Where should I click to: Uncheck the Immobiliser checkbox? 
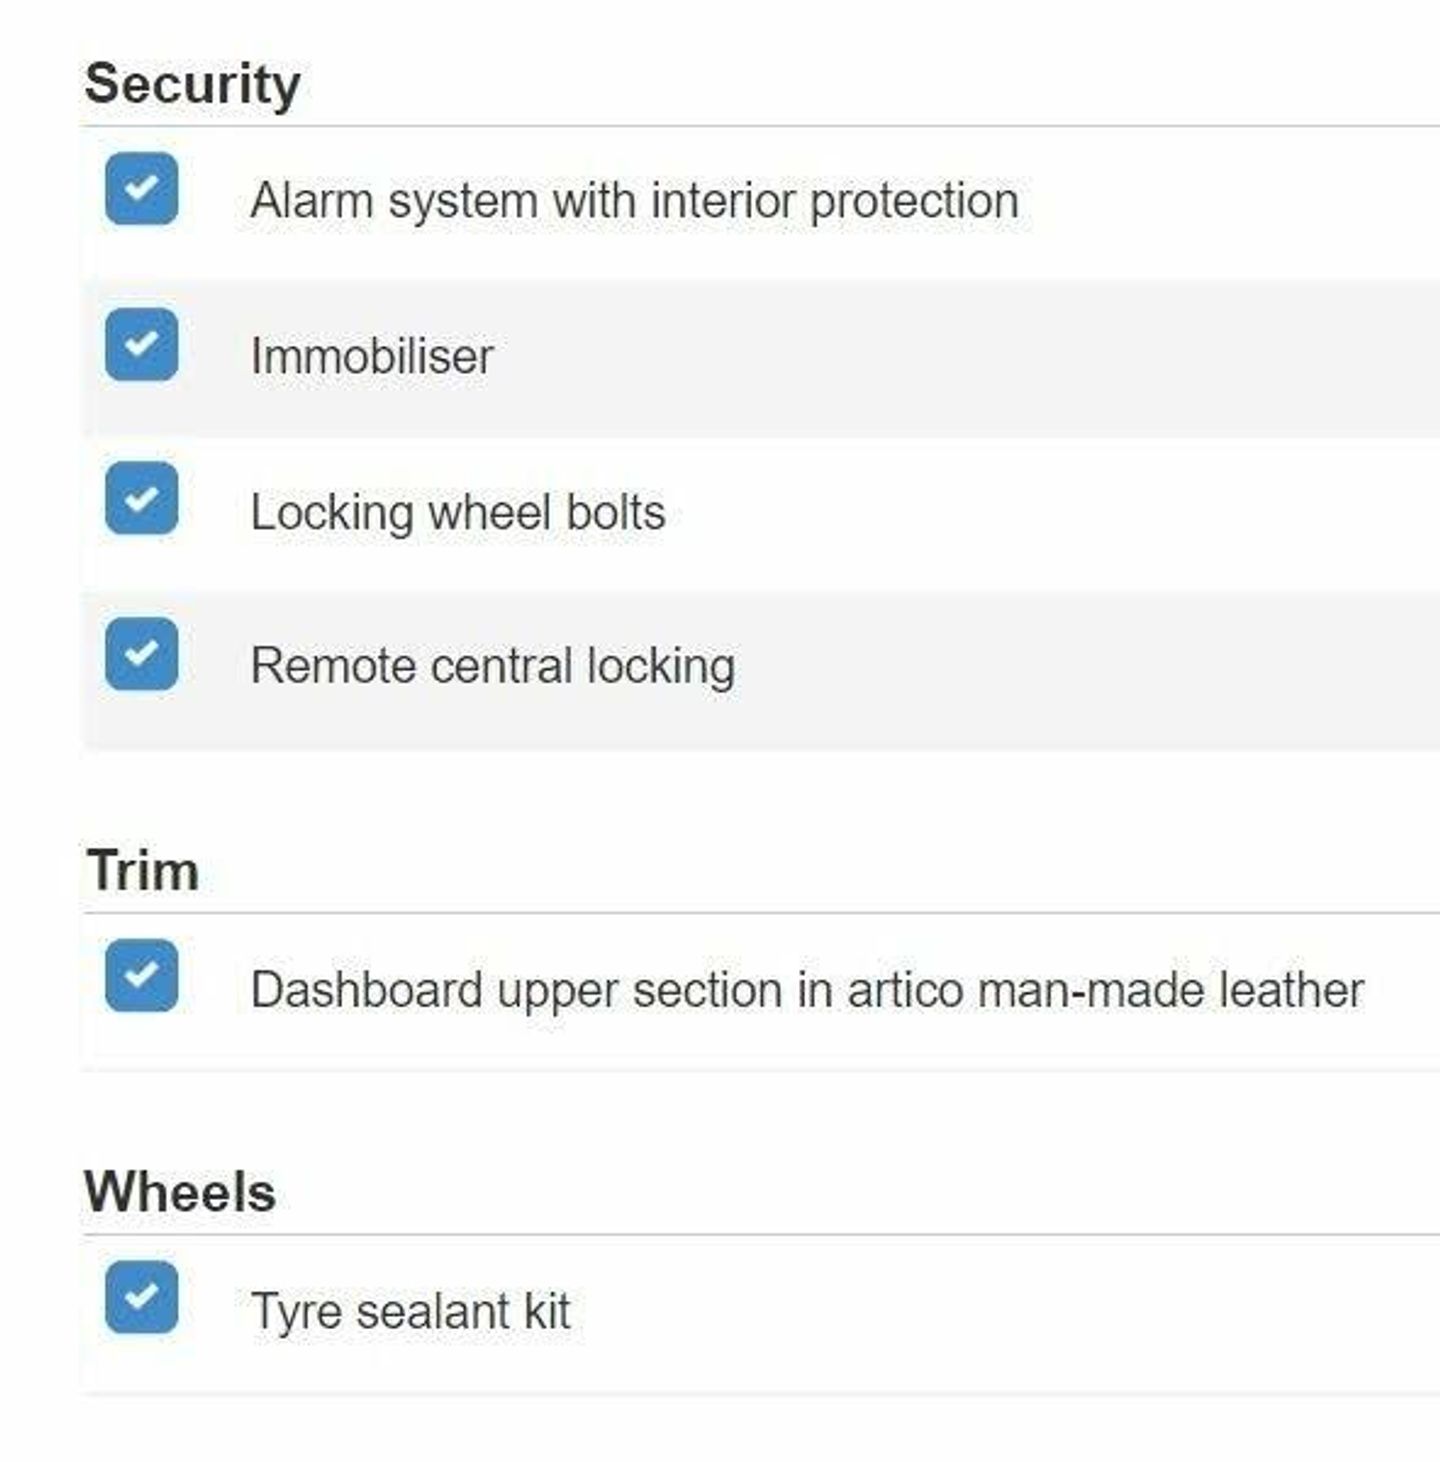click(141, 345)
